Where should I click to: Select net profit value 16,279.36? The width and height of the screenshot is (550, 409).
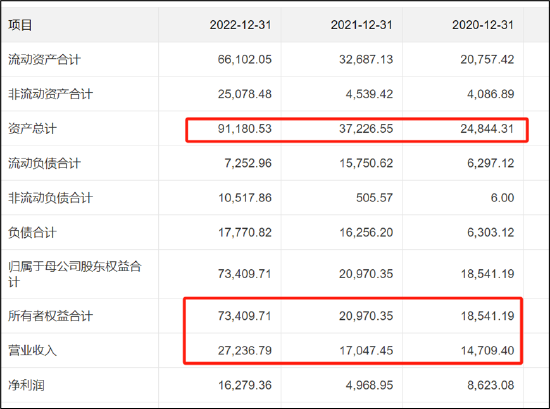pos(245,385)
